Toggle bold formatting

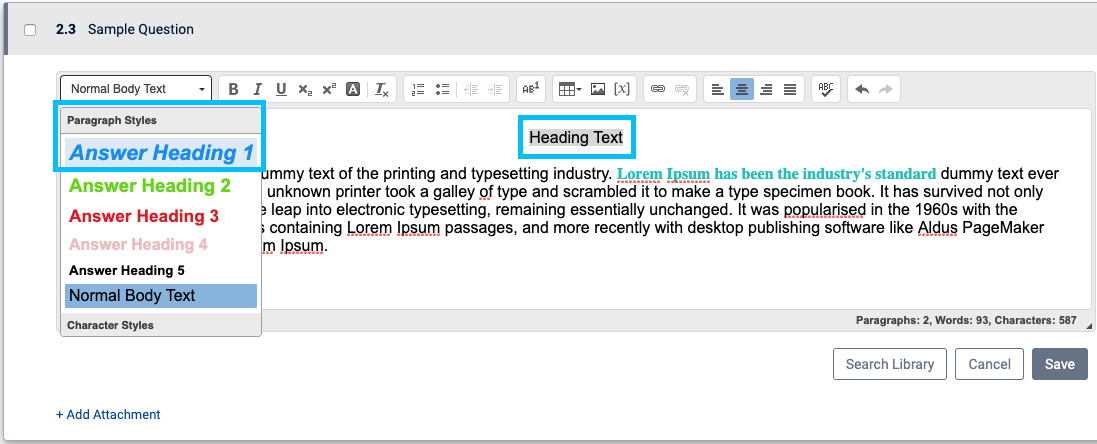pos(234,89)
